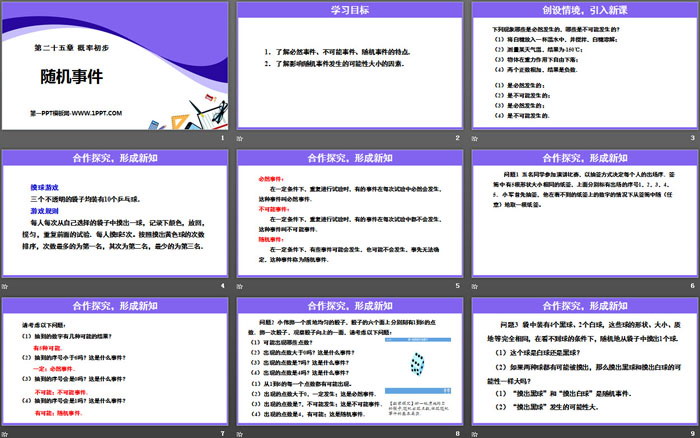The width and height of the screenshot is (700, 438).
Task: Click the animation star icon under slide 6
Action: [x=475, y=286]
